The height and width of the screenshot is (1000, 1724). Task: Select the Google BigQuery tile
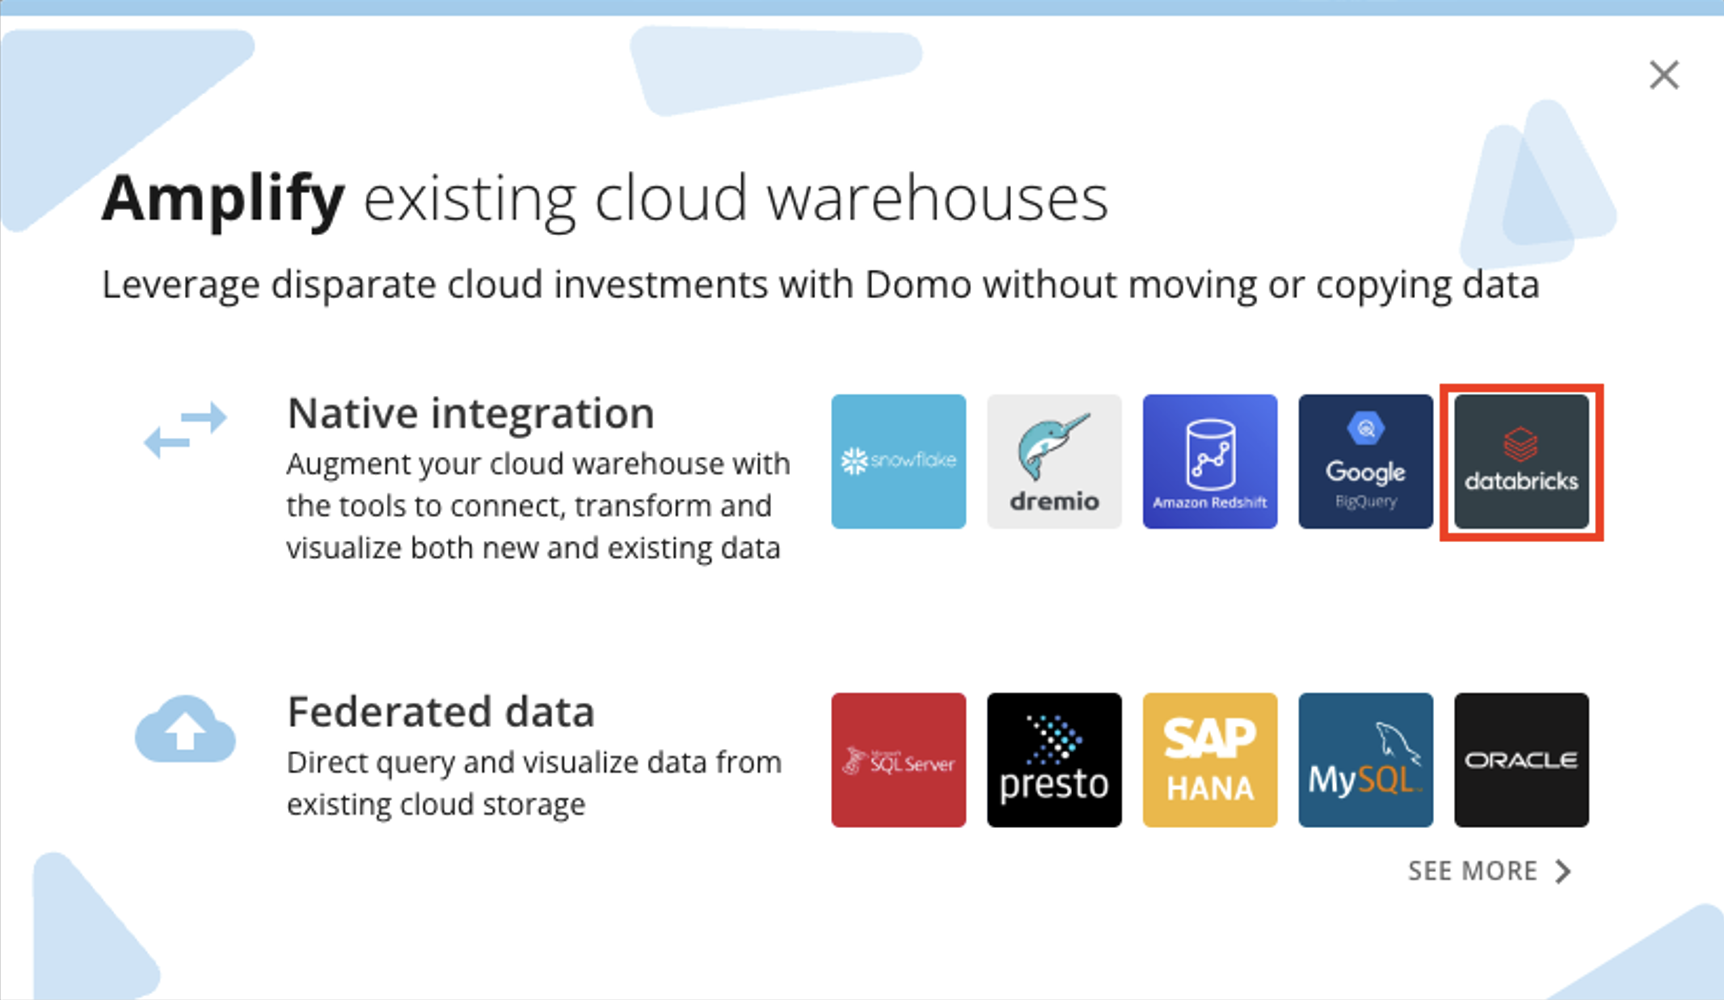(1365, 461)
